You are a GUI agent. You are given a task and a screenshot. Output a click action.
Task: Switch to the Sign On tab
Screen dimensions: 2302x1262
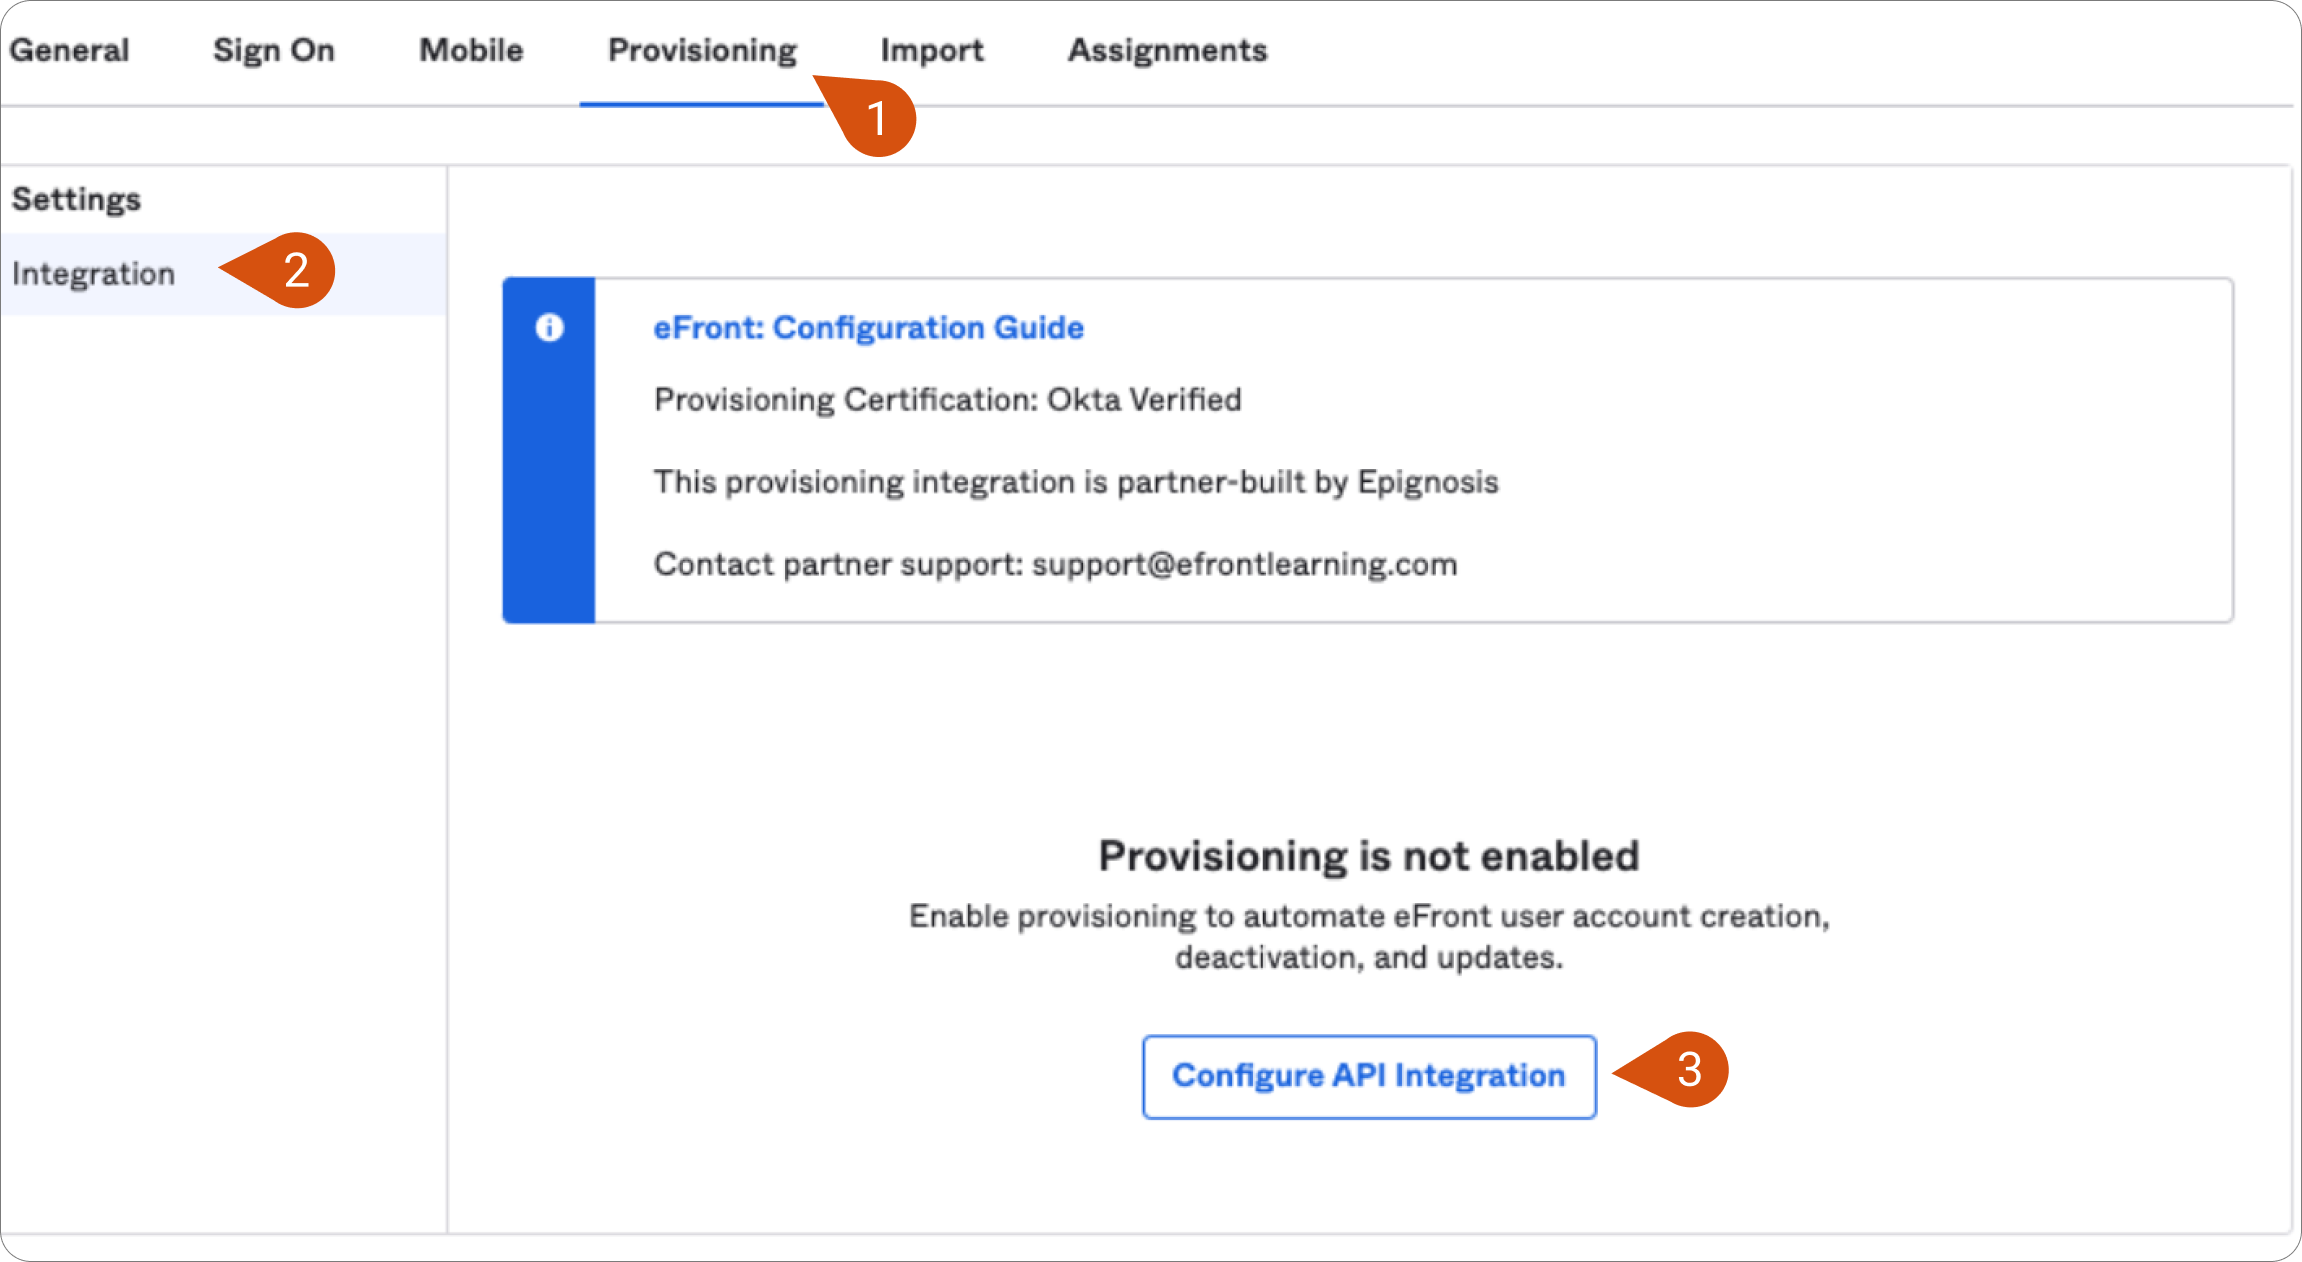[x=273, y=50]
